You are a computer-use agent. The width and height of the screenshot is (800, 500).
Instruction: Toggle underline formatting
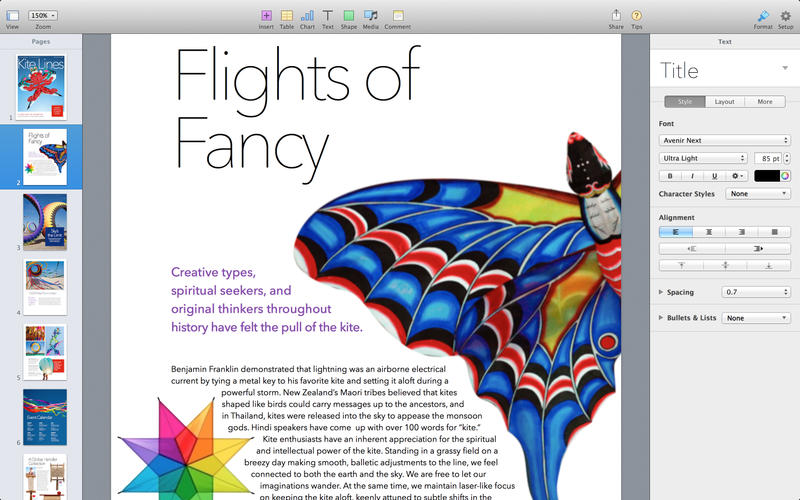(714, 176)
